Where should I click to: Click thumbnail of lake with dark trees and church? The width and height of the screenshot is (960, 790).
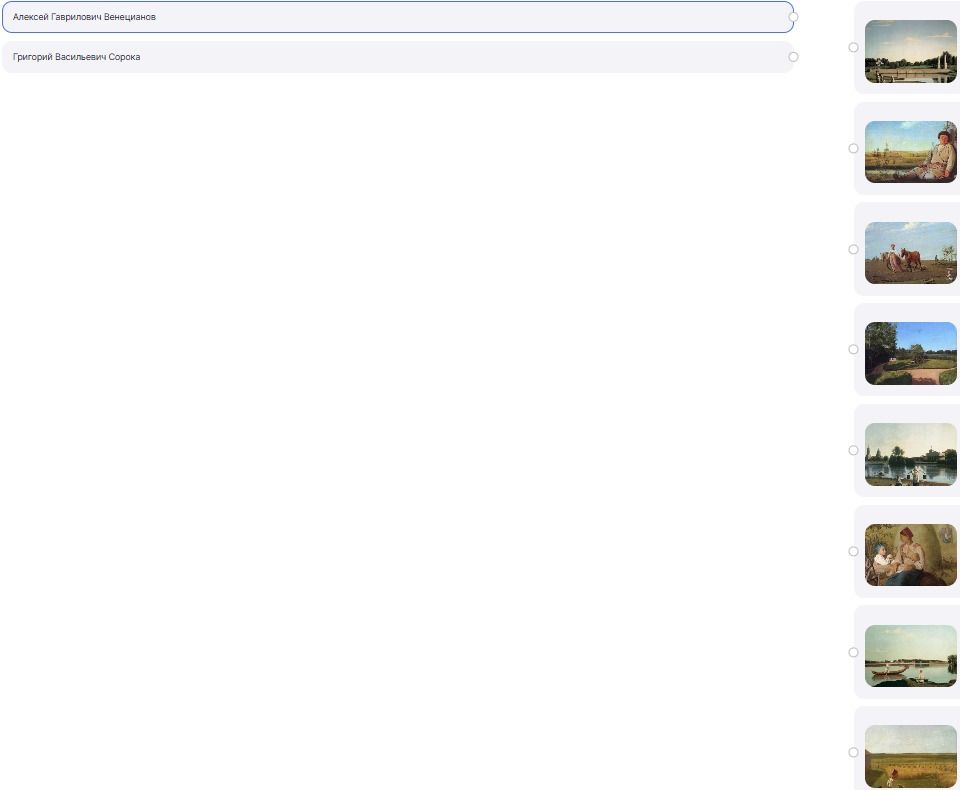click(x=910, y=454)
